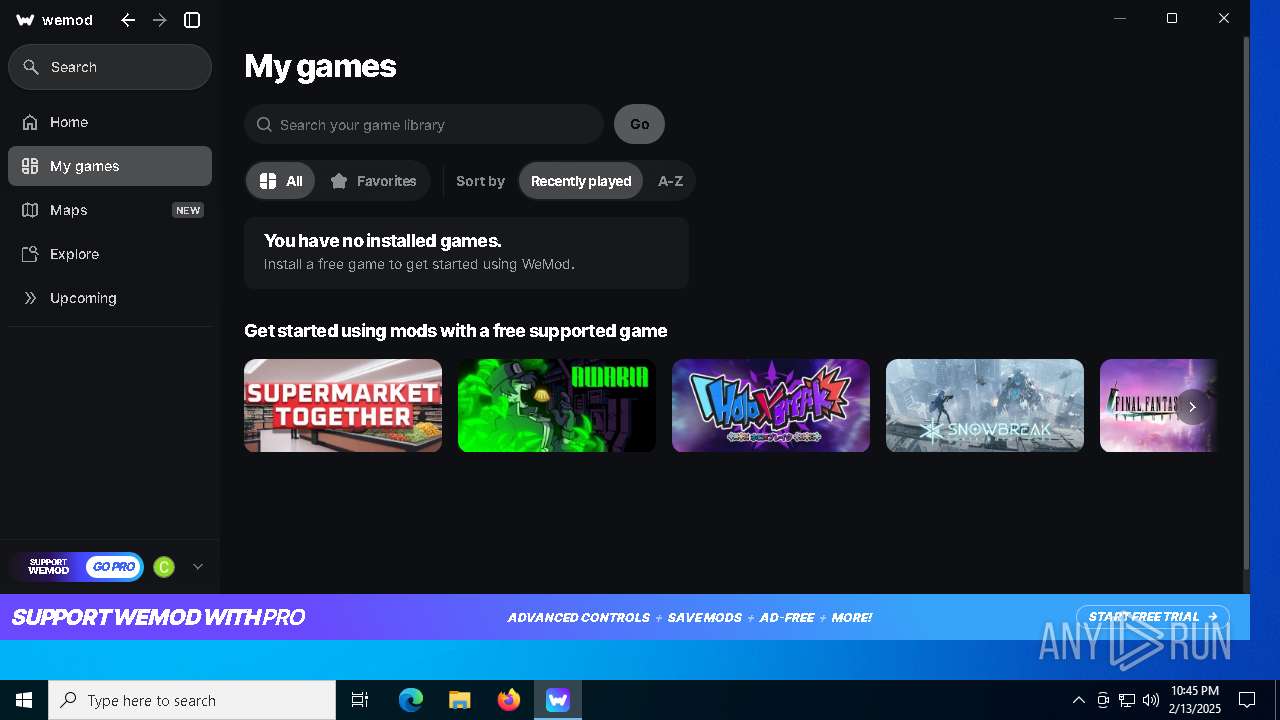1280x720 pixels.
Task: Launch Firefox from taskbar
Action: click(508, 700)
